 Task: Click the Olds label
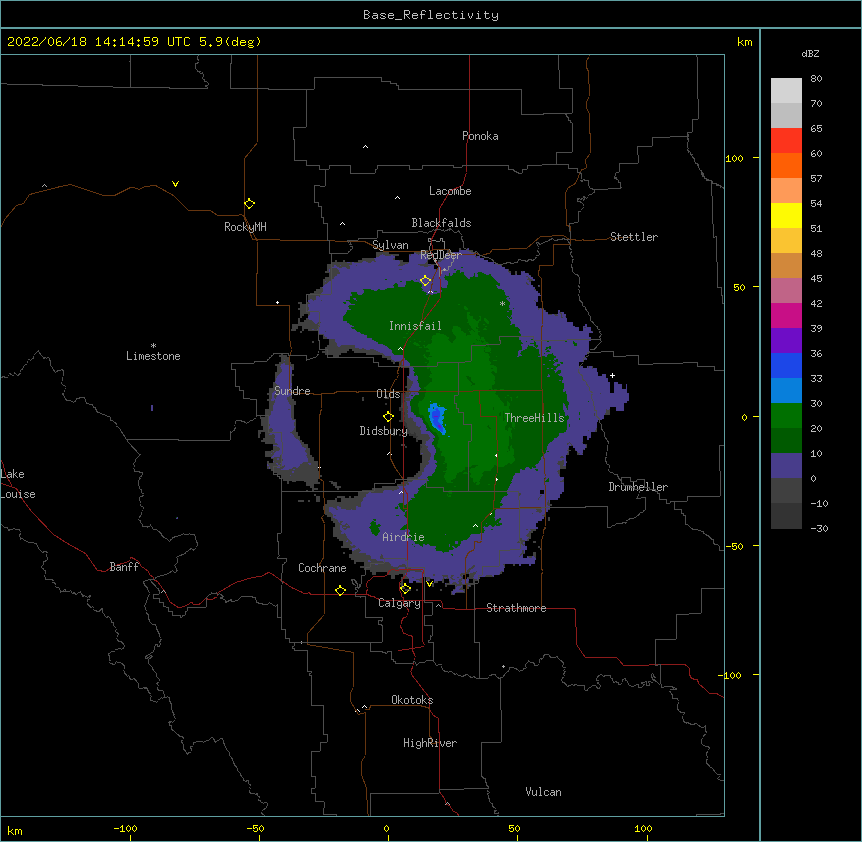point(388,394)
